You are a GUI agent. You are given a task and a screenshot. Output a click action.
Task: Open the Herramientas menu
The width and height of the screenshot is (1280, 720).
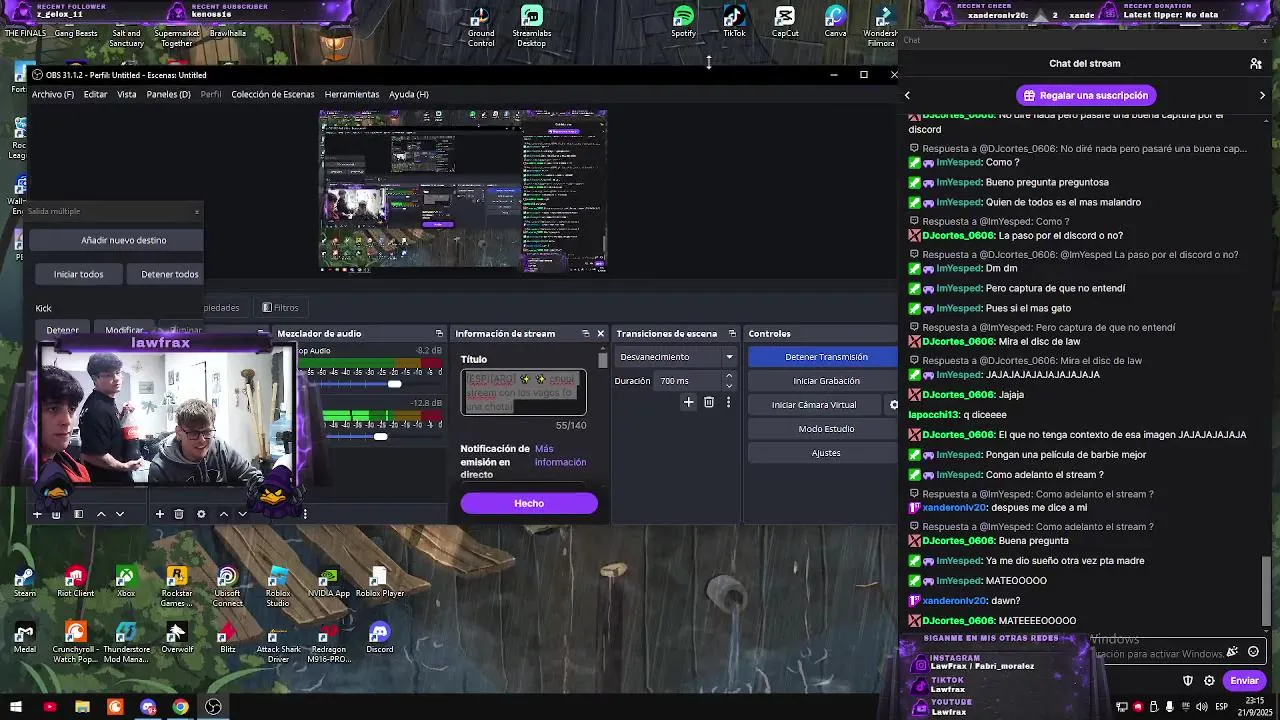(x=352, y=94)
